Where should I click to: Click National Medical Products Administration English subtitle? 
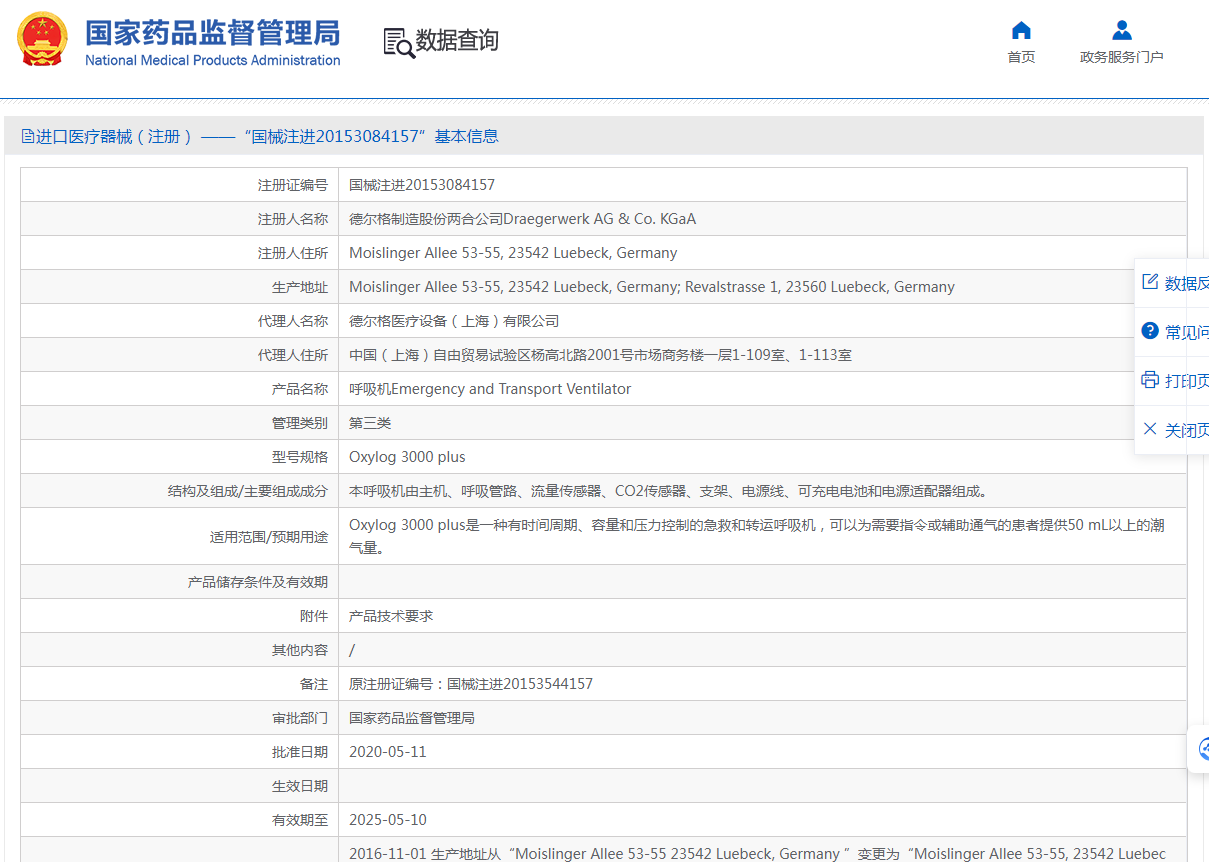tap(212, 60)
